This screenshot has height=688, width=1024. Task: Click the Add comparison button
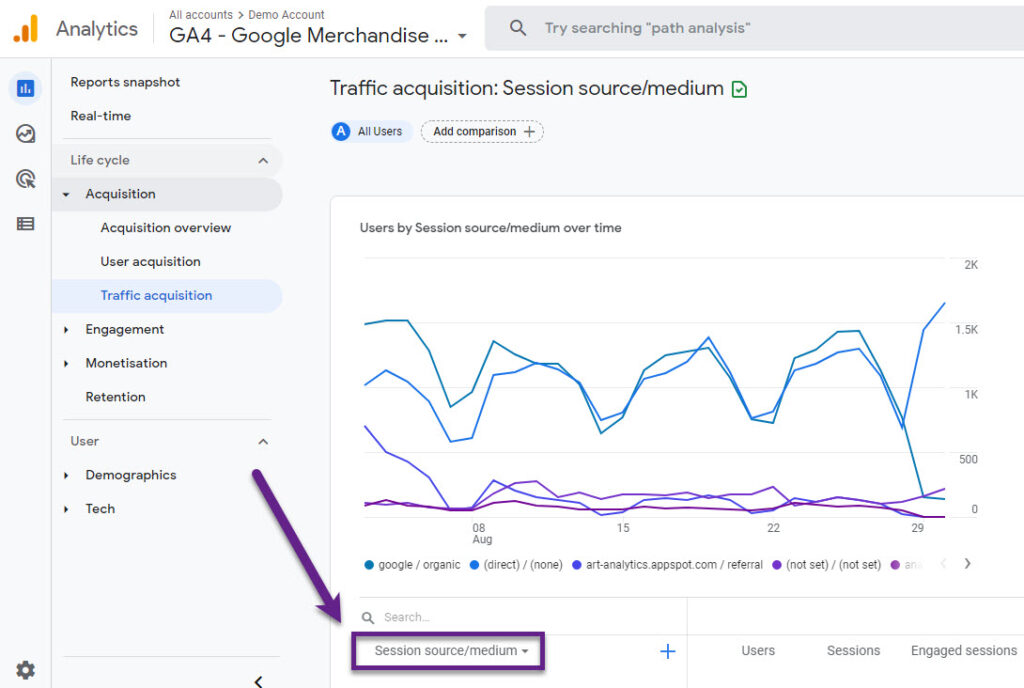tap(482, 131)
